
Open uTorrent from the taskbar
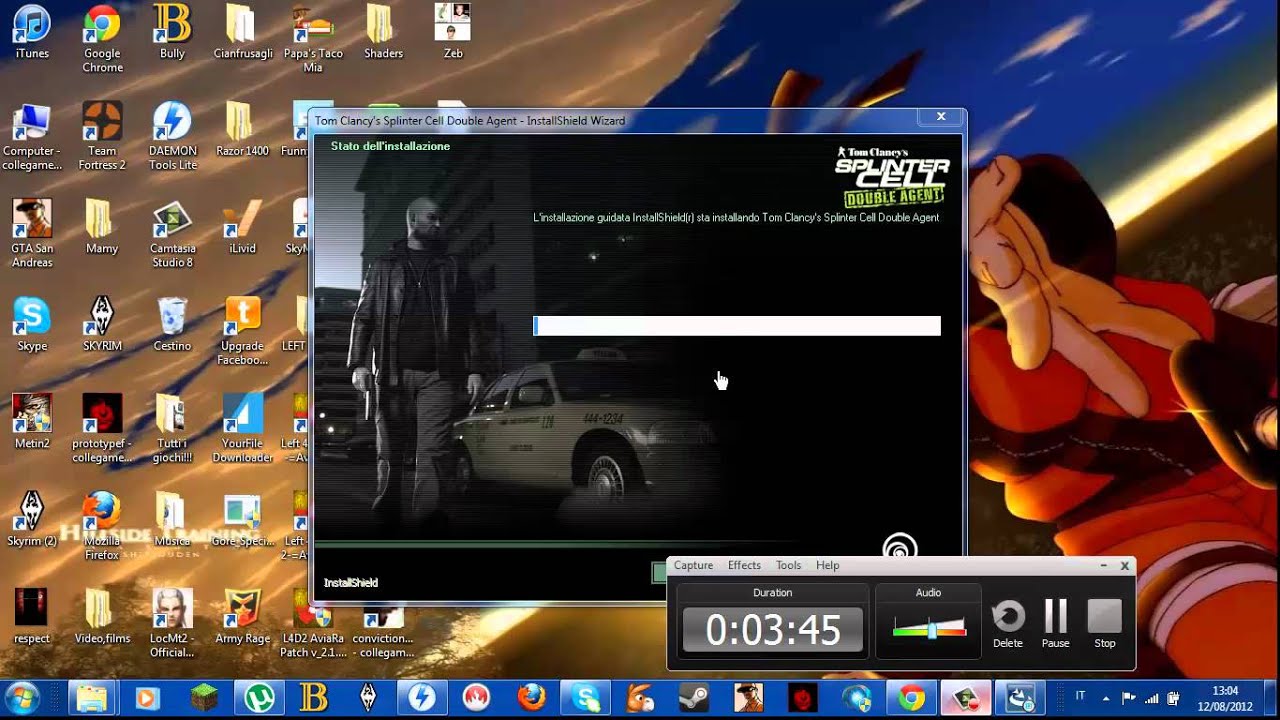click(x=258, y=697)
